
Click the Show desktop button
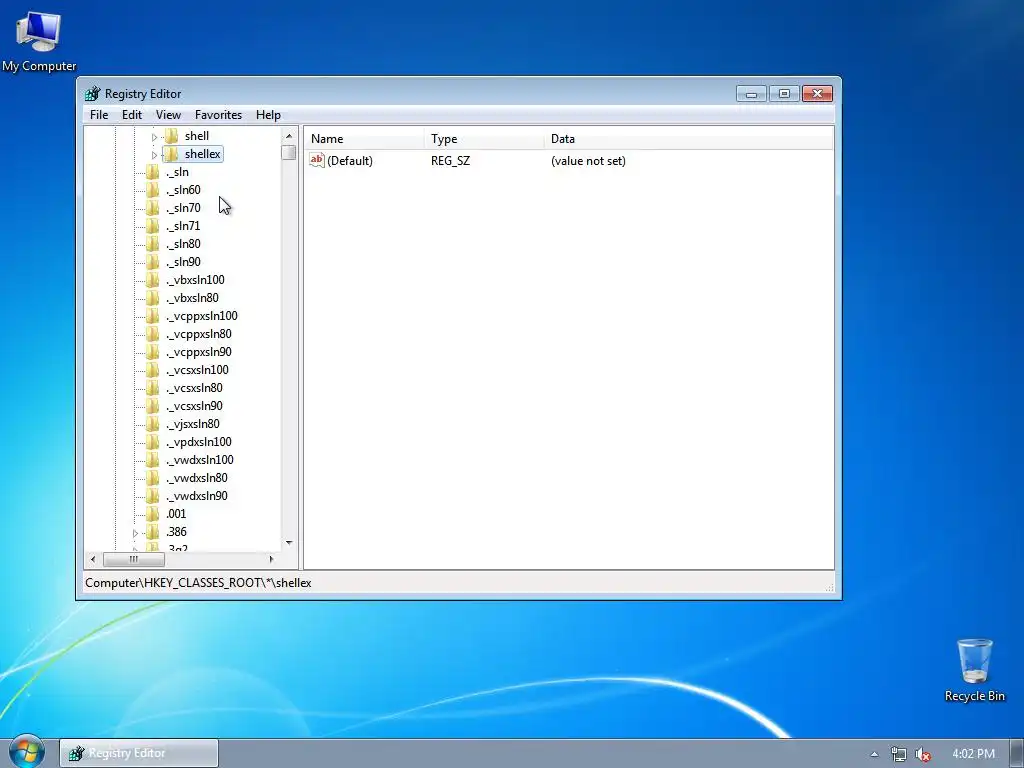[1017, 753]
